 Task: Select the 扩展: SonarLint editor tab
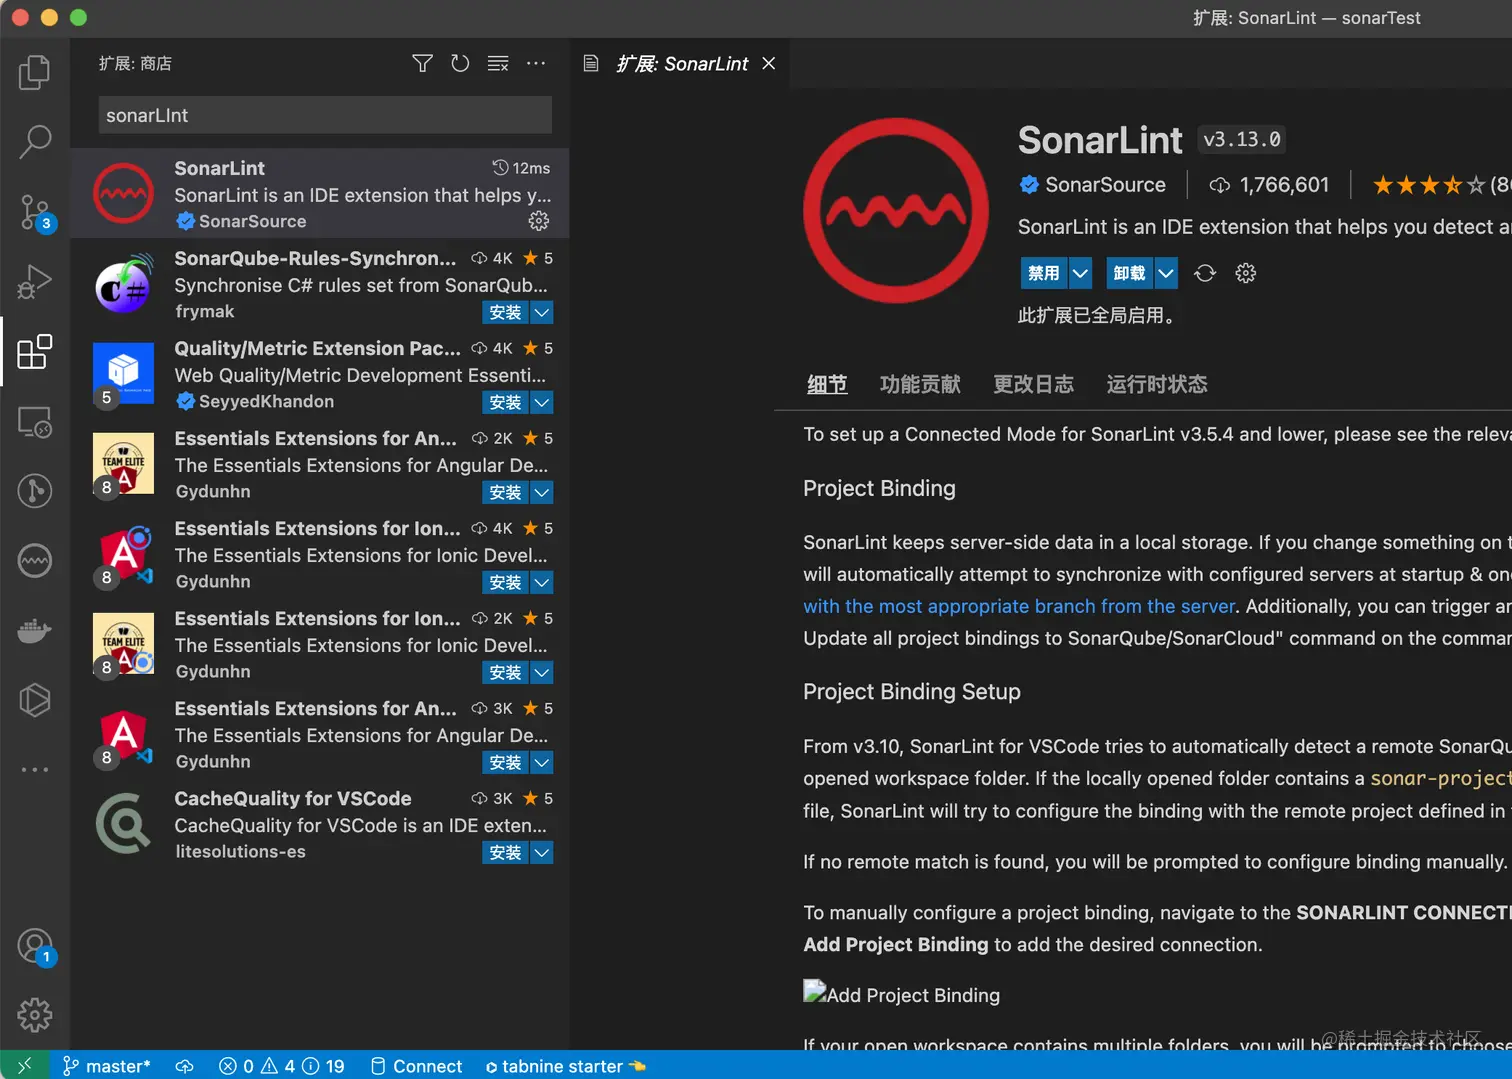[680, 64]
